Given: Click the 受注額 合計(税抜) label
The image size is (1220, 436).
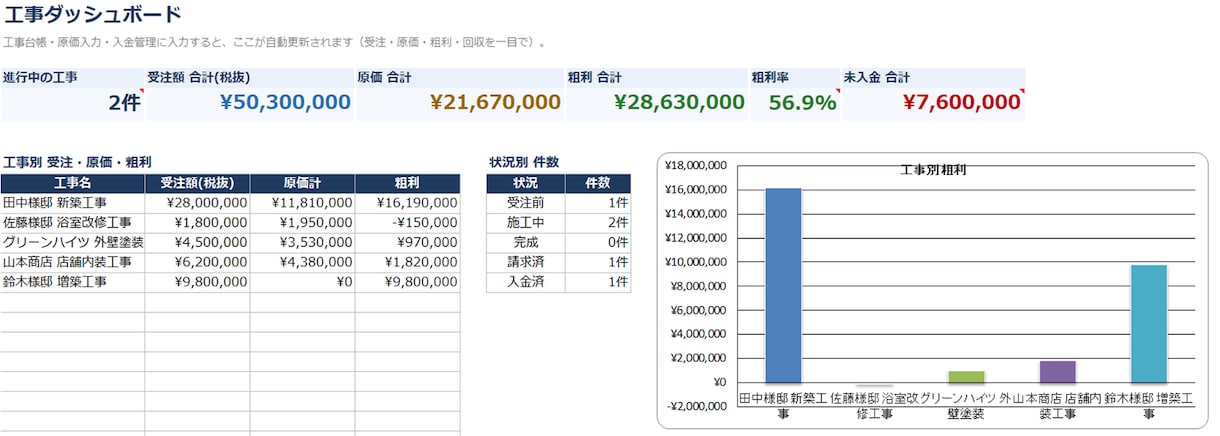Looking at the screenshot, I should [198, 77].
